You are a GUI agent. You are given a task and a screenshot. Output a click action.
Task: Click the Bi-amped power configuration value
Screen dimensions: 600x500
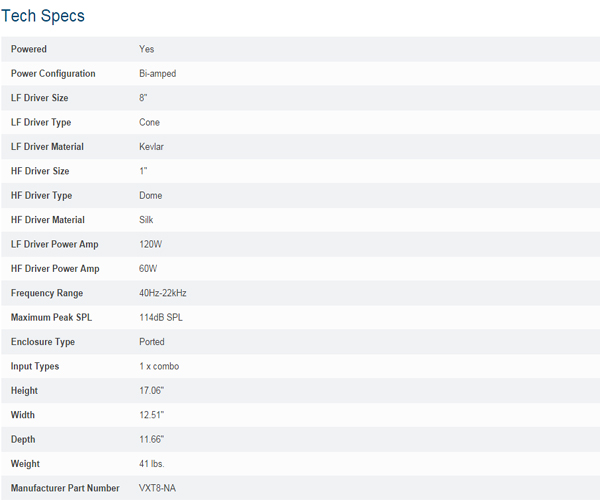tap(158, 74)
